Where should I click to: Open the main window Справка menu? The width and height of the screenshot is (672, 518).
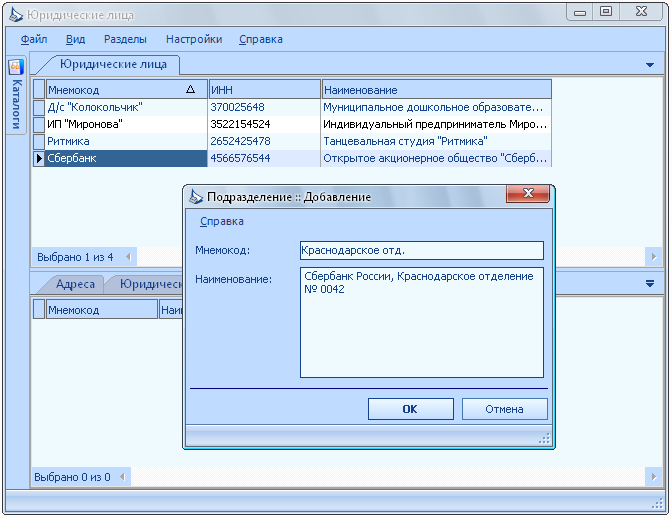pyautogui.click(x=261, y=39)
